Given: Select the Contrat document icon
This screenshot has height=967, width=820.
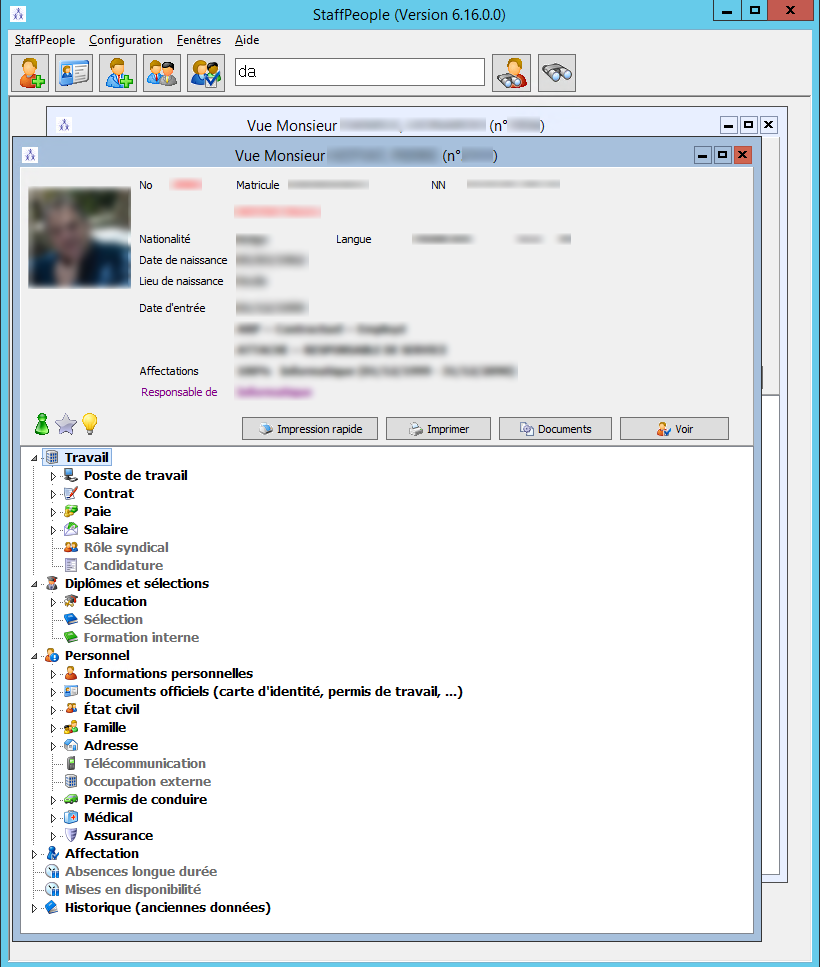Looking at the screenshot, I should pos(71,493).
